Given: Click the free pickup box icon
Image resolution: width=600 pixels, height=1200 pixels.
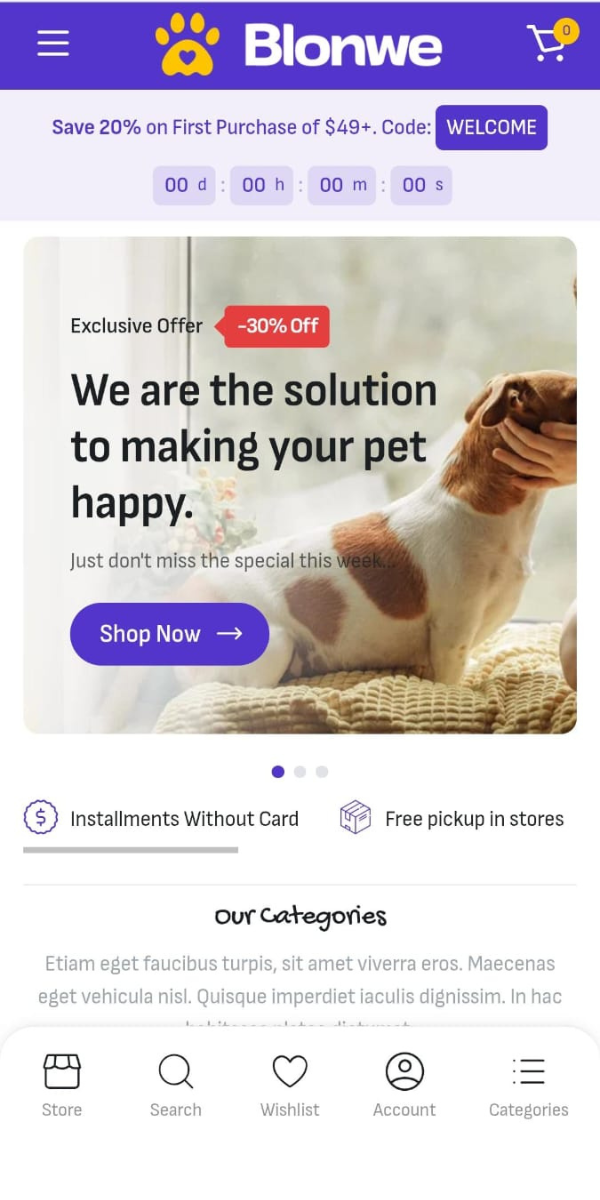Looking at the screenshot, I should (355, 818).
